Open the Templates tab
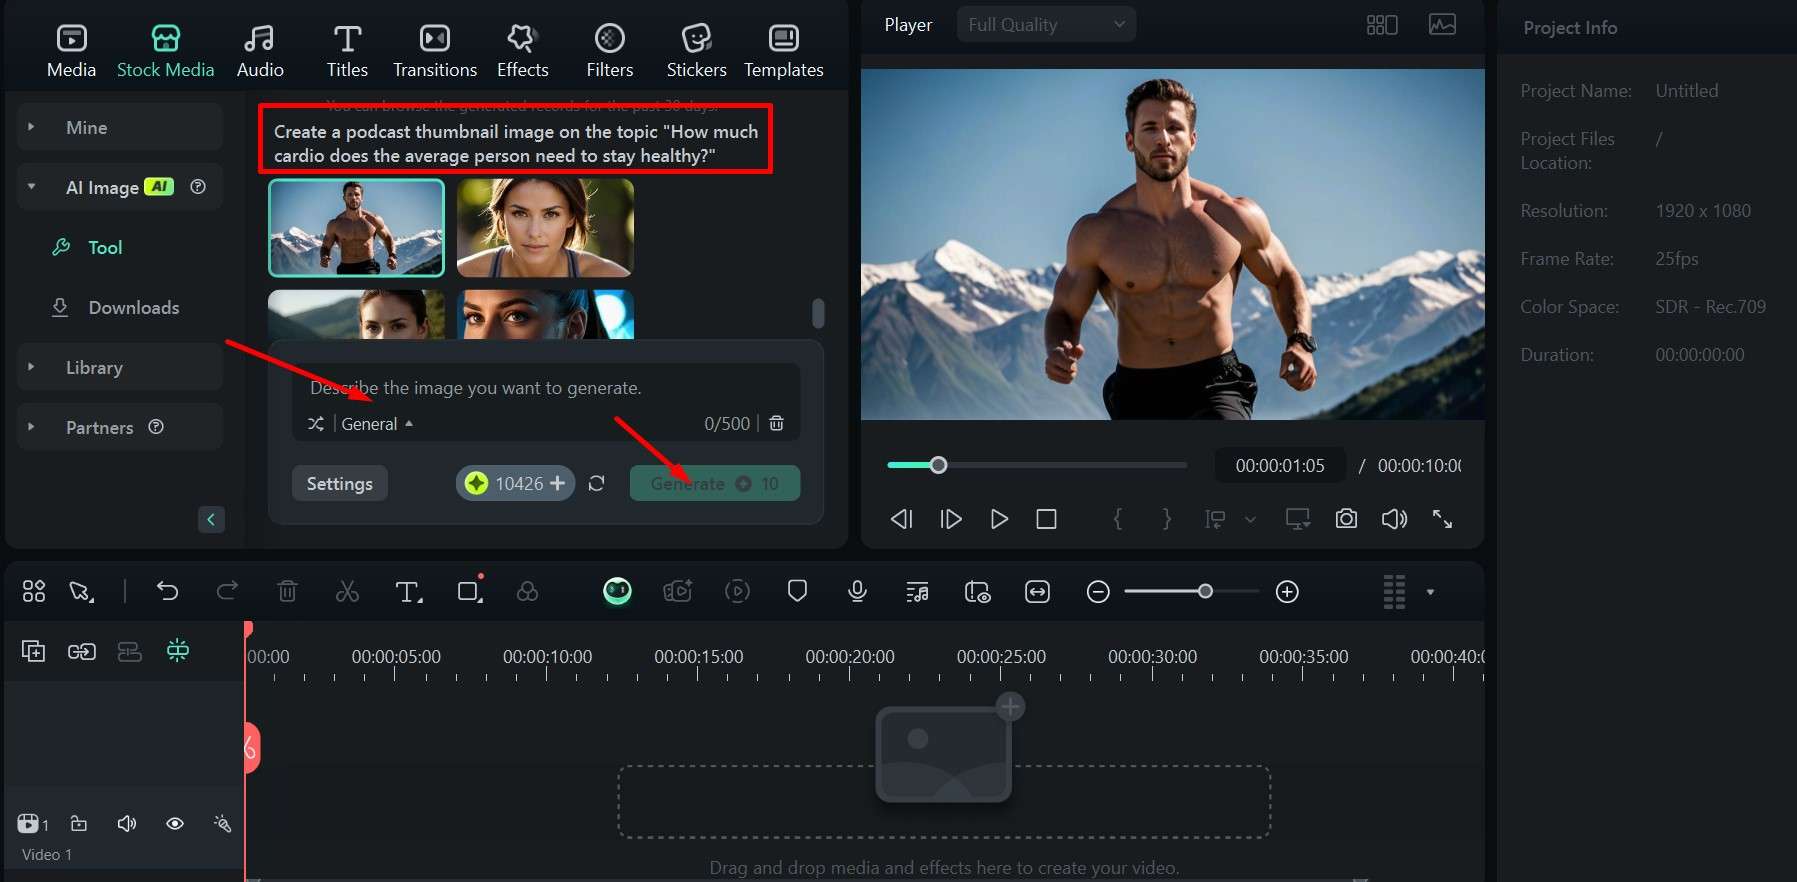The image size is (1797, 882). coord(783,51)
